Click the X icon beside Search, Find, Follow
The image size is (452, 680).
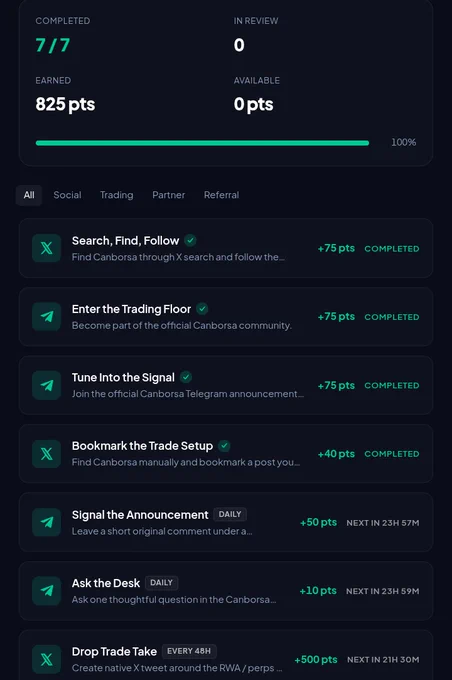tap(46, 248)
